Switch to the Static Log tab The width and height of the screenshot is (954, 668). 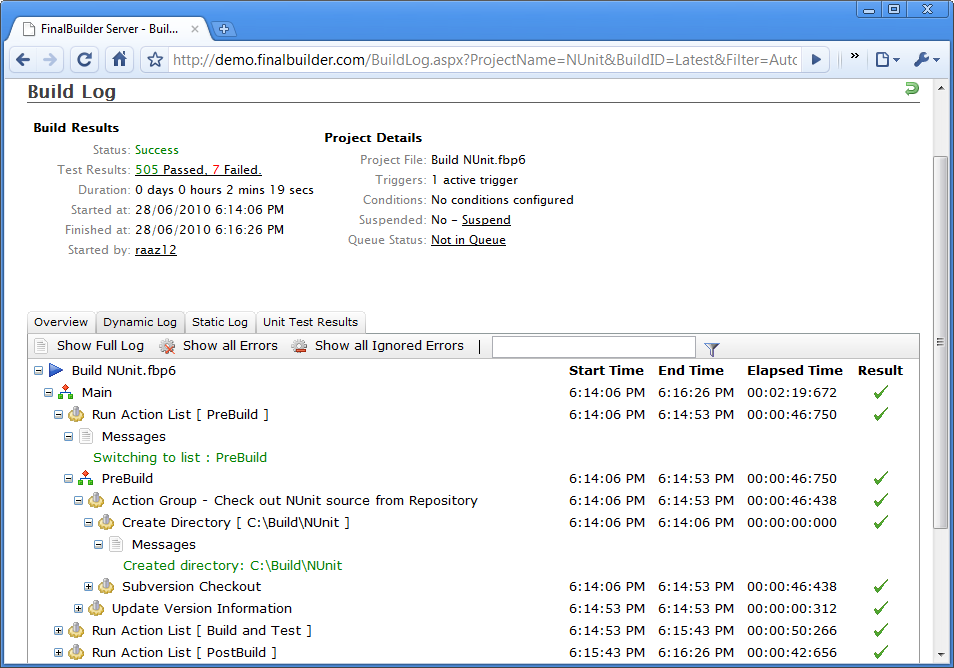(x=220, y=322)
